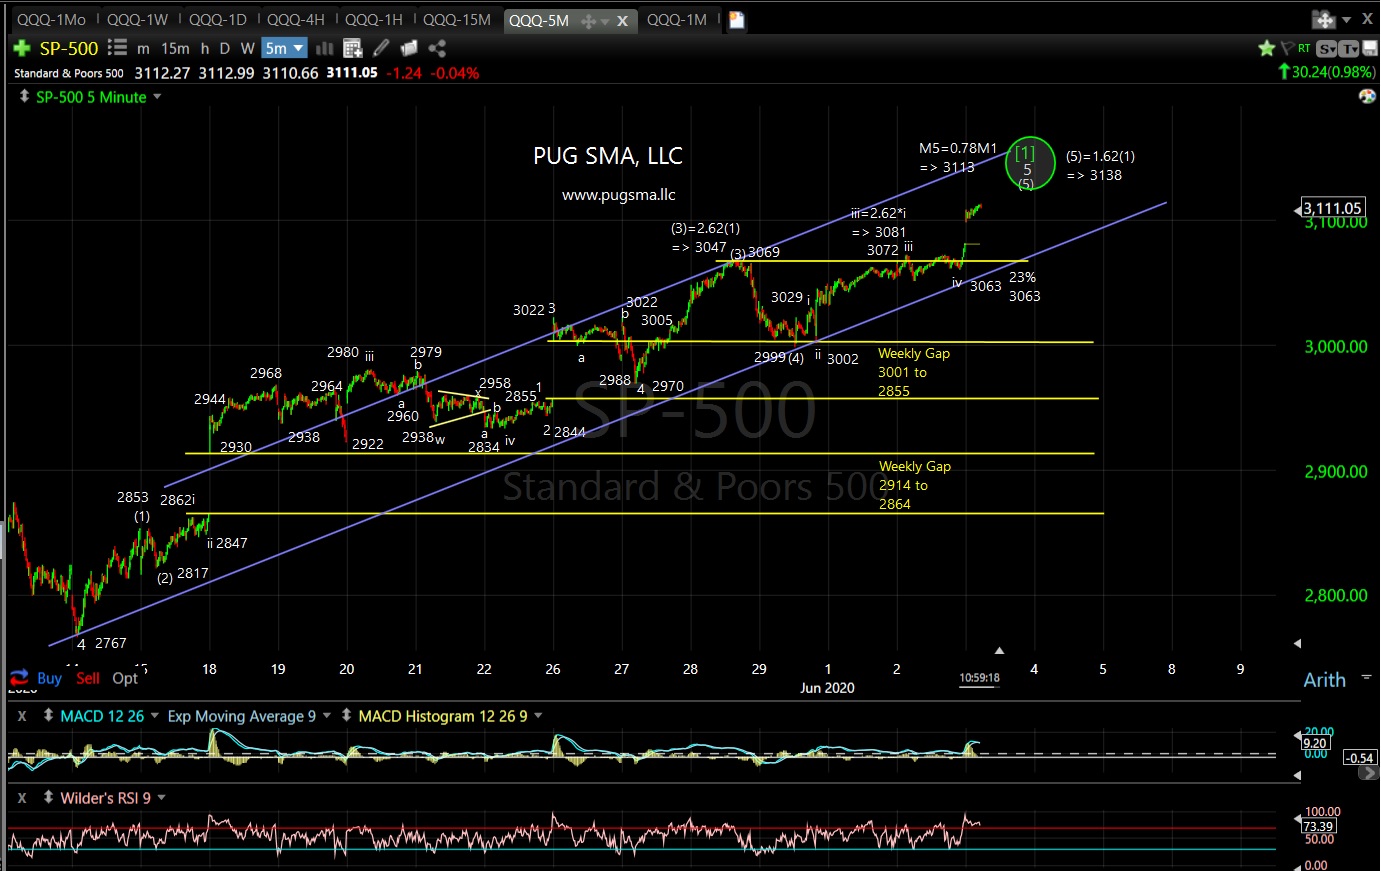This screenshot has width=1381, height=871.
Task: Toggle the Buy order button
Action: pos(36,678)
